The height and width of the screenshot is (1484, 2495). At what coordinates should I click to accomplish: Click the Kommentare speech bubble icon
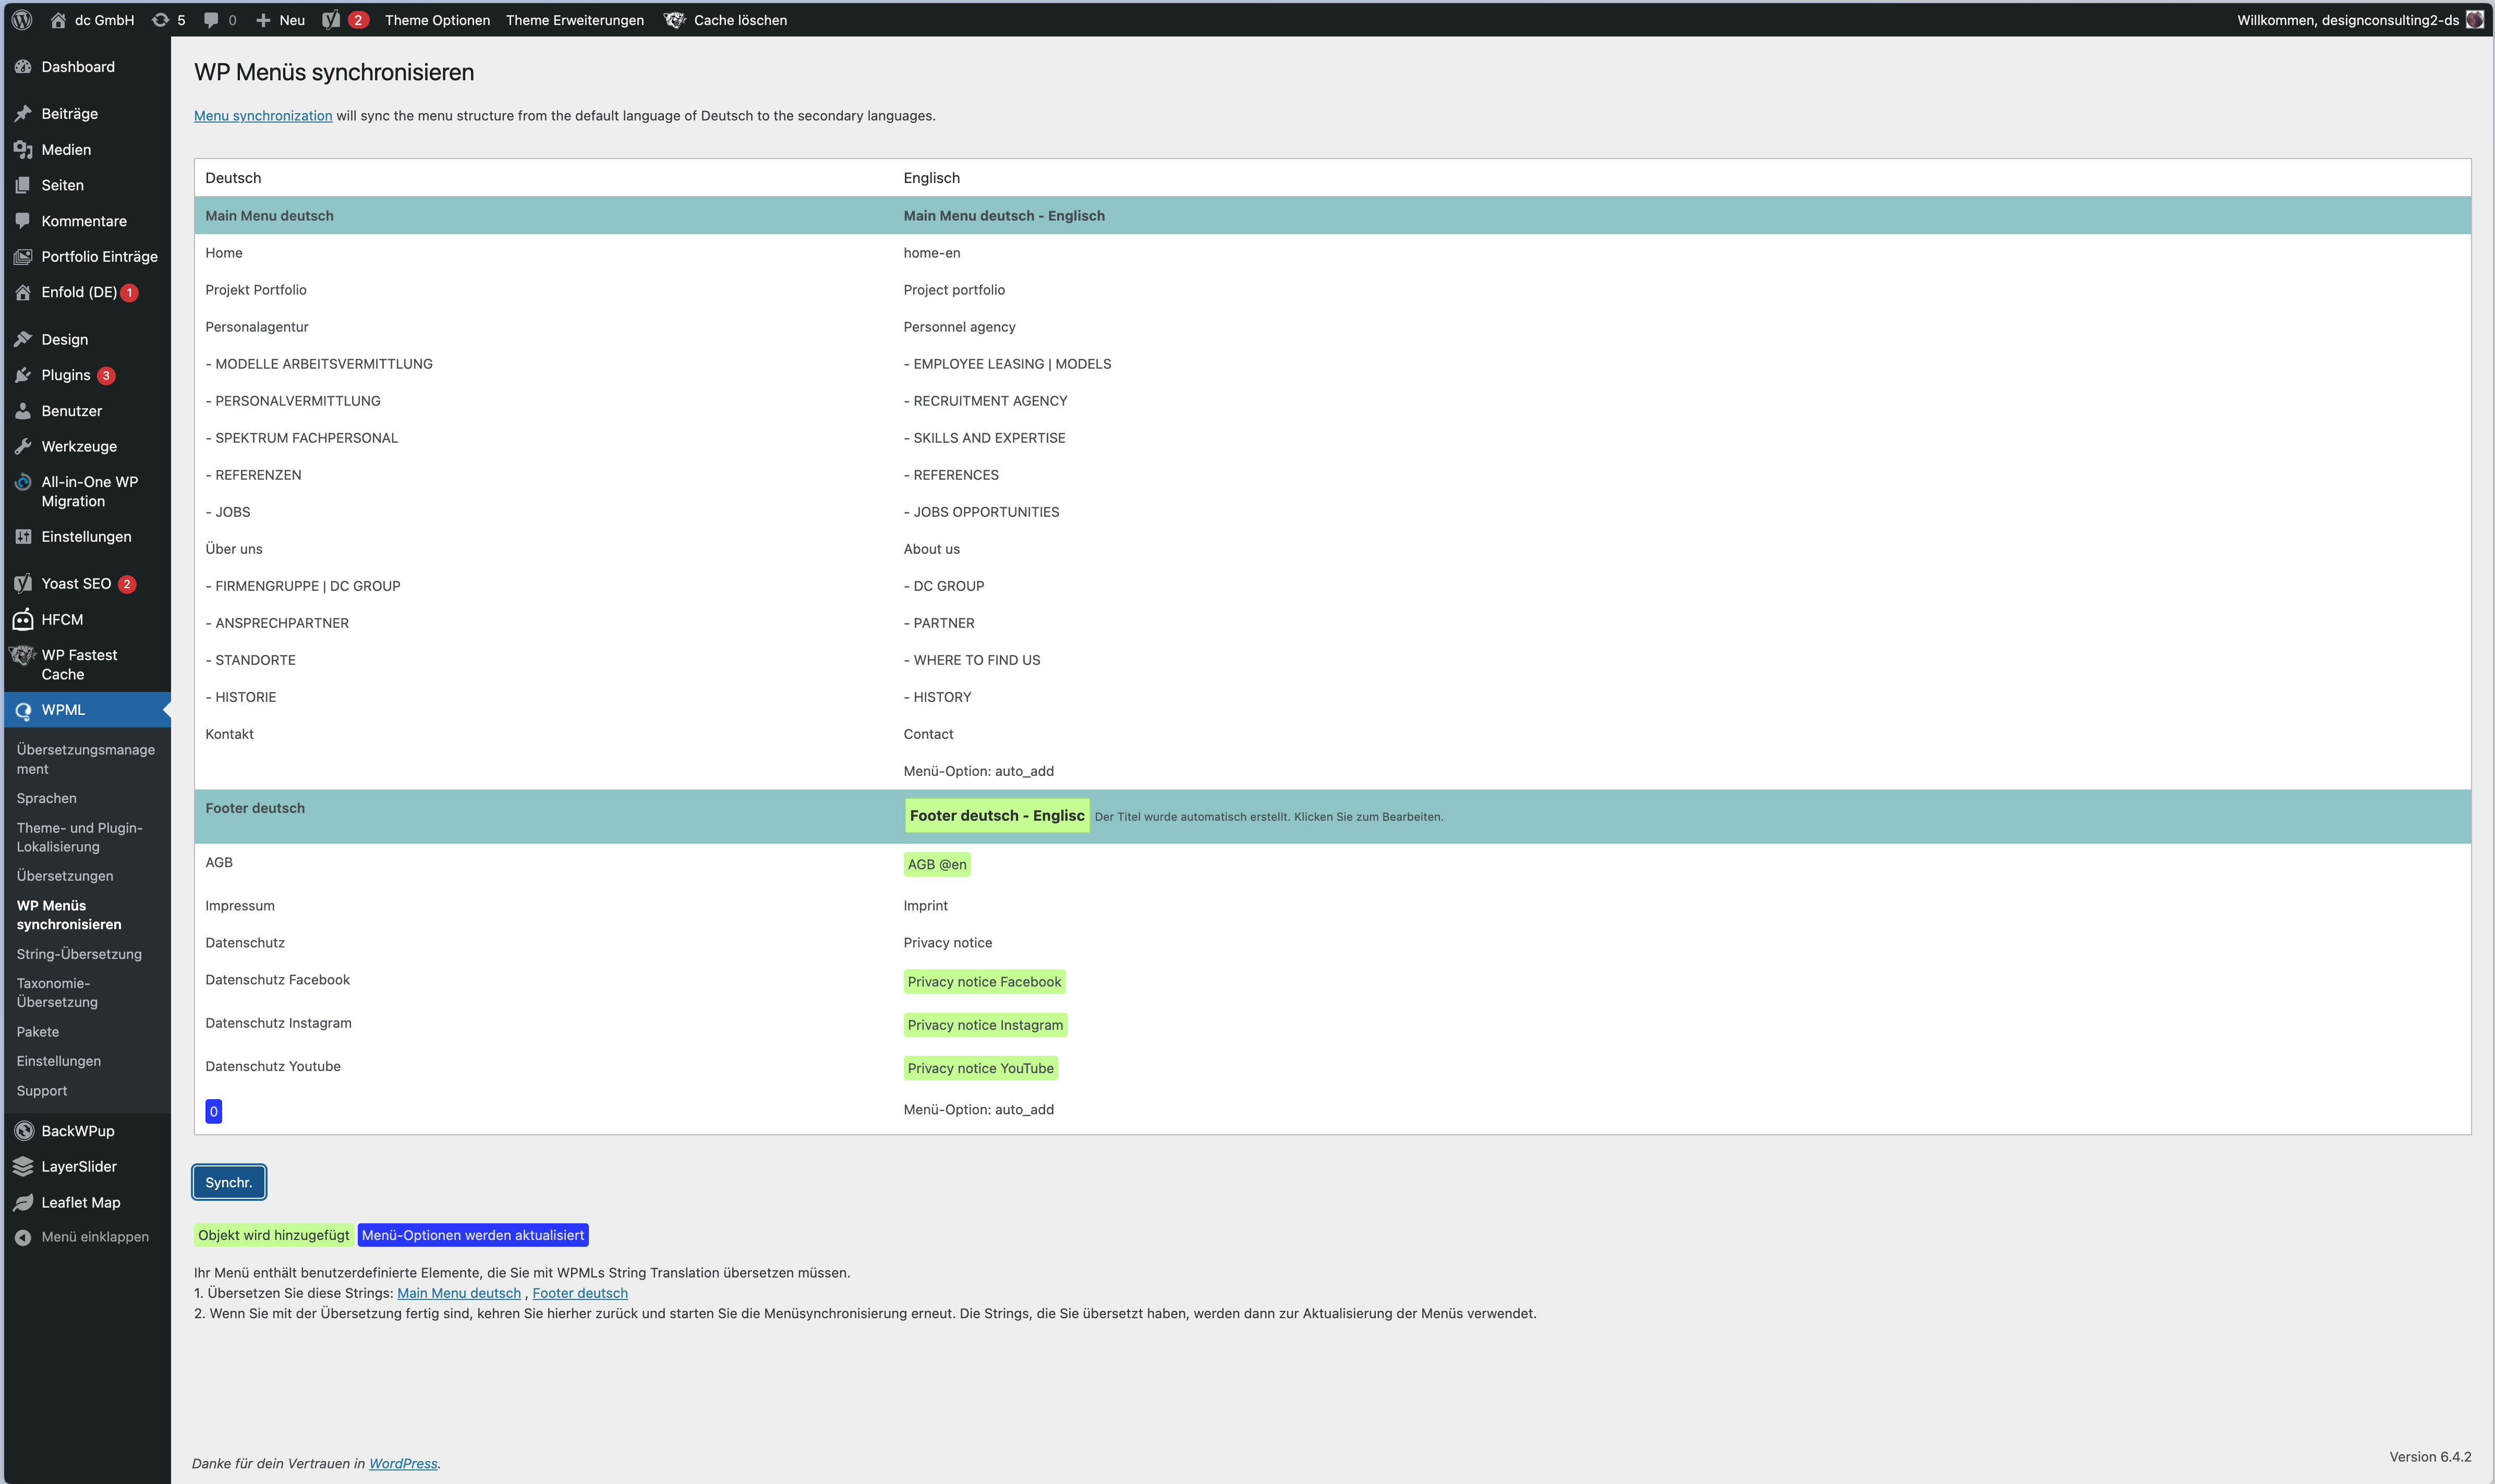point(23,221)
